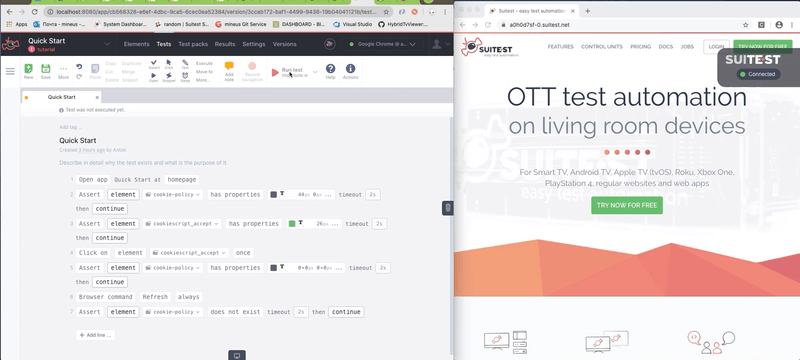Screen dimensions: 800x360
Task: Click the Add note icon
Action: pos(229,71)
